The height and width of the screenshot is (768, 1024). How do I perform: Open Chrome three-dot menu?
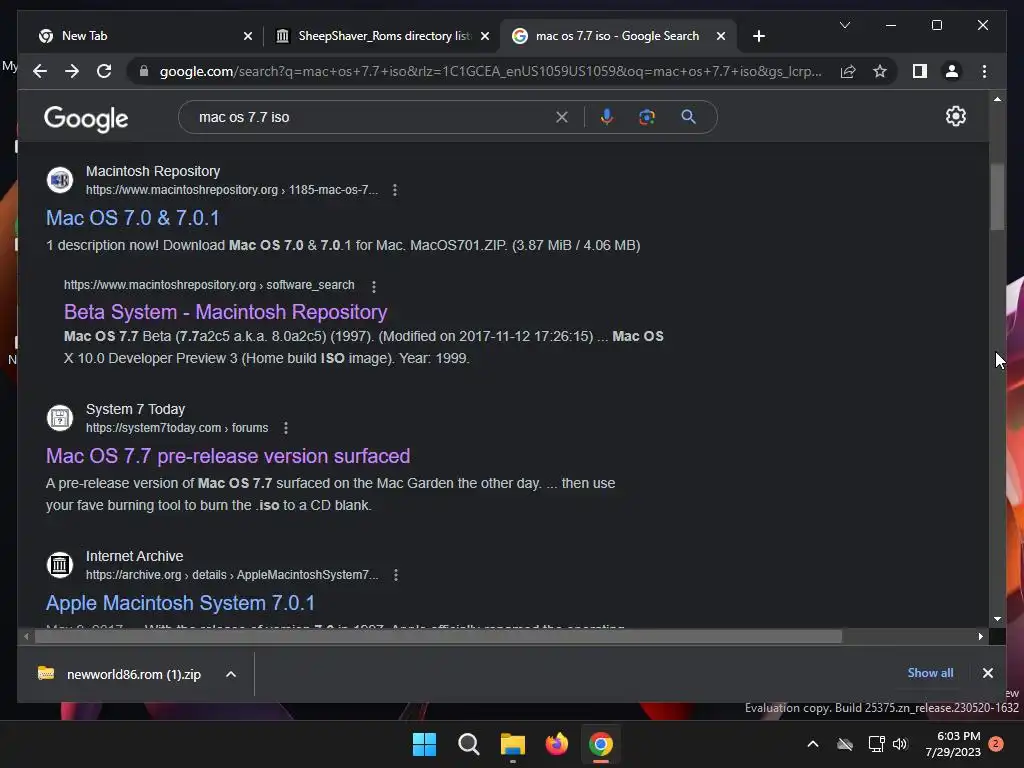[984, 71]
